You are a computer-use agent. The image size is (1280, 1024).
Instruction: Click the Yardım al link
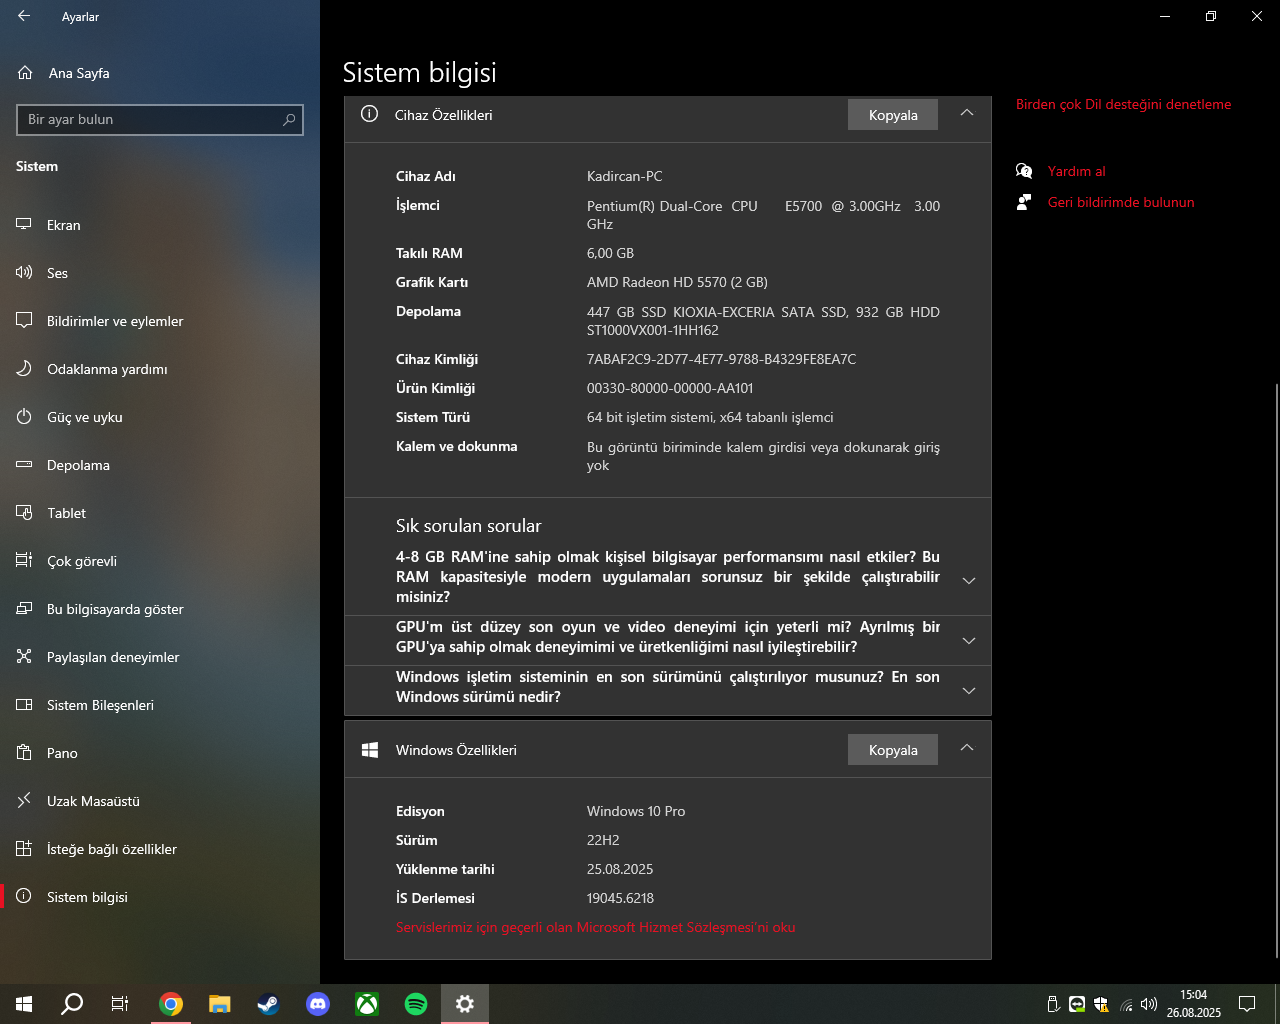coord(1077,171)
